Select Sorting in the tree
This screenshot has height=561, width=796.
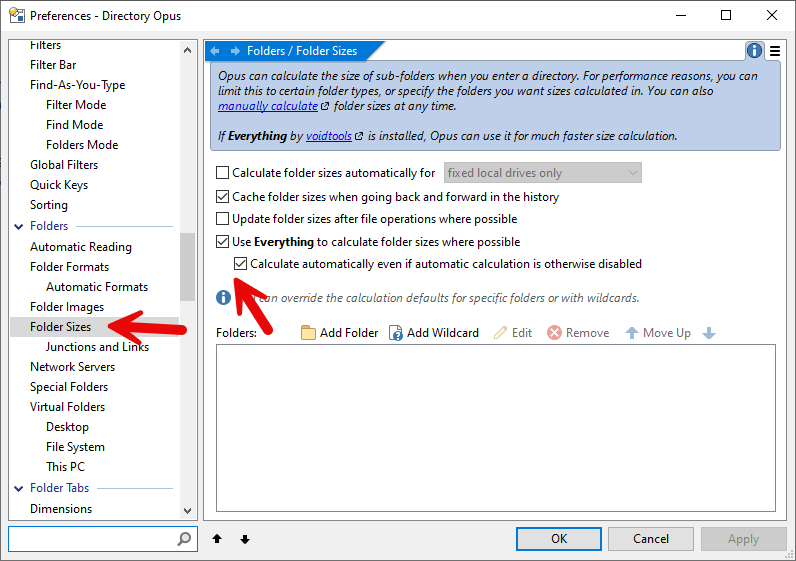[x=49, y=205]
